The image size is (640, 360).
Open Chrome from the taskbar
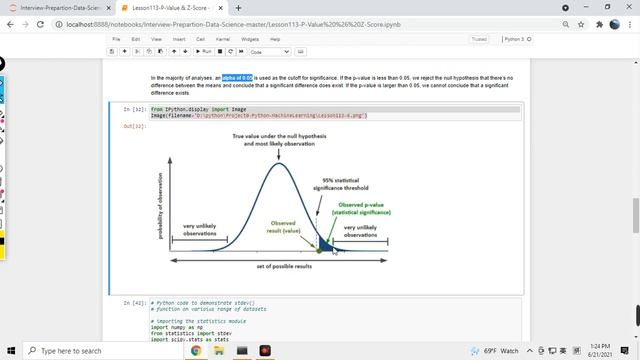(x=196, y=351)
